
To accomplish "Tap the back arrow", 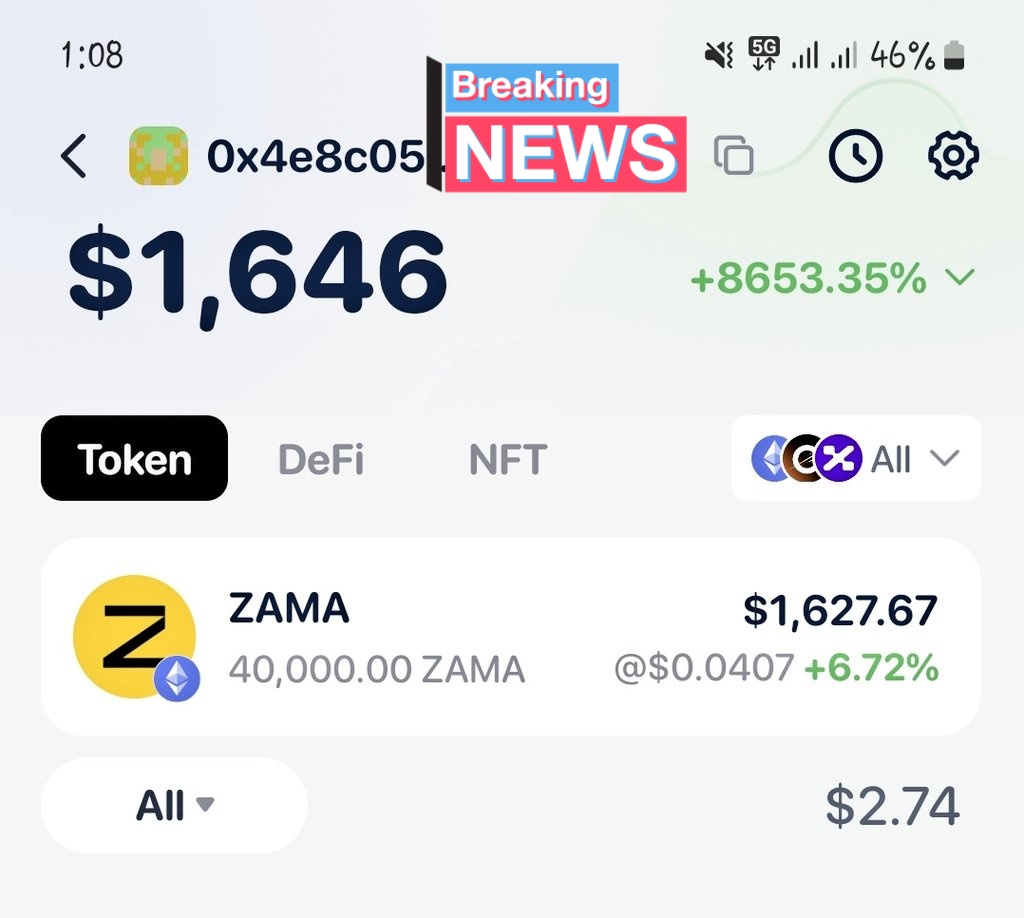I will 75,156.
